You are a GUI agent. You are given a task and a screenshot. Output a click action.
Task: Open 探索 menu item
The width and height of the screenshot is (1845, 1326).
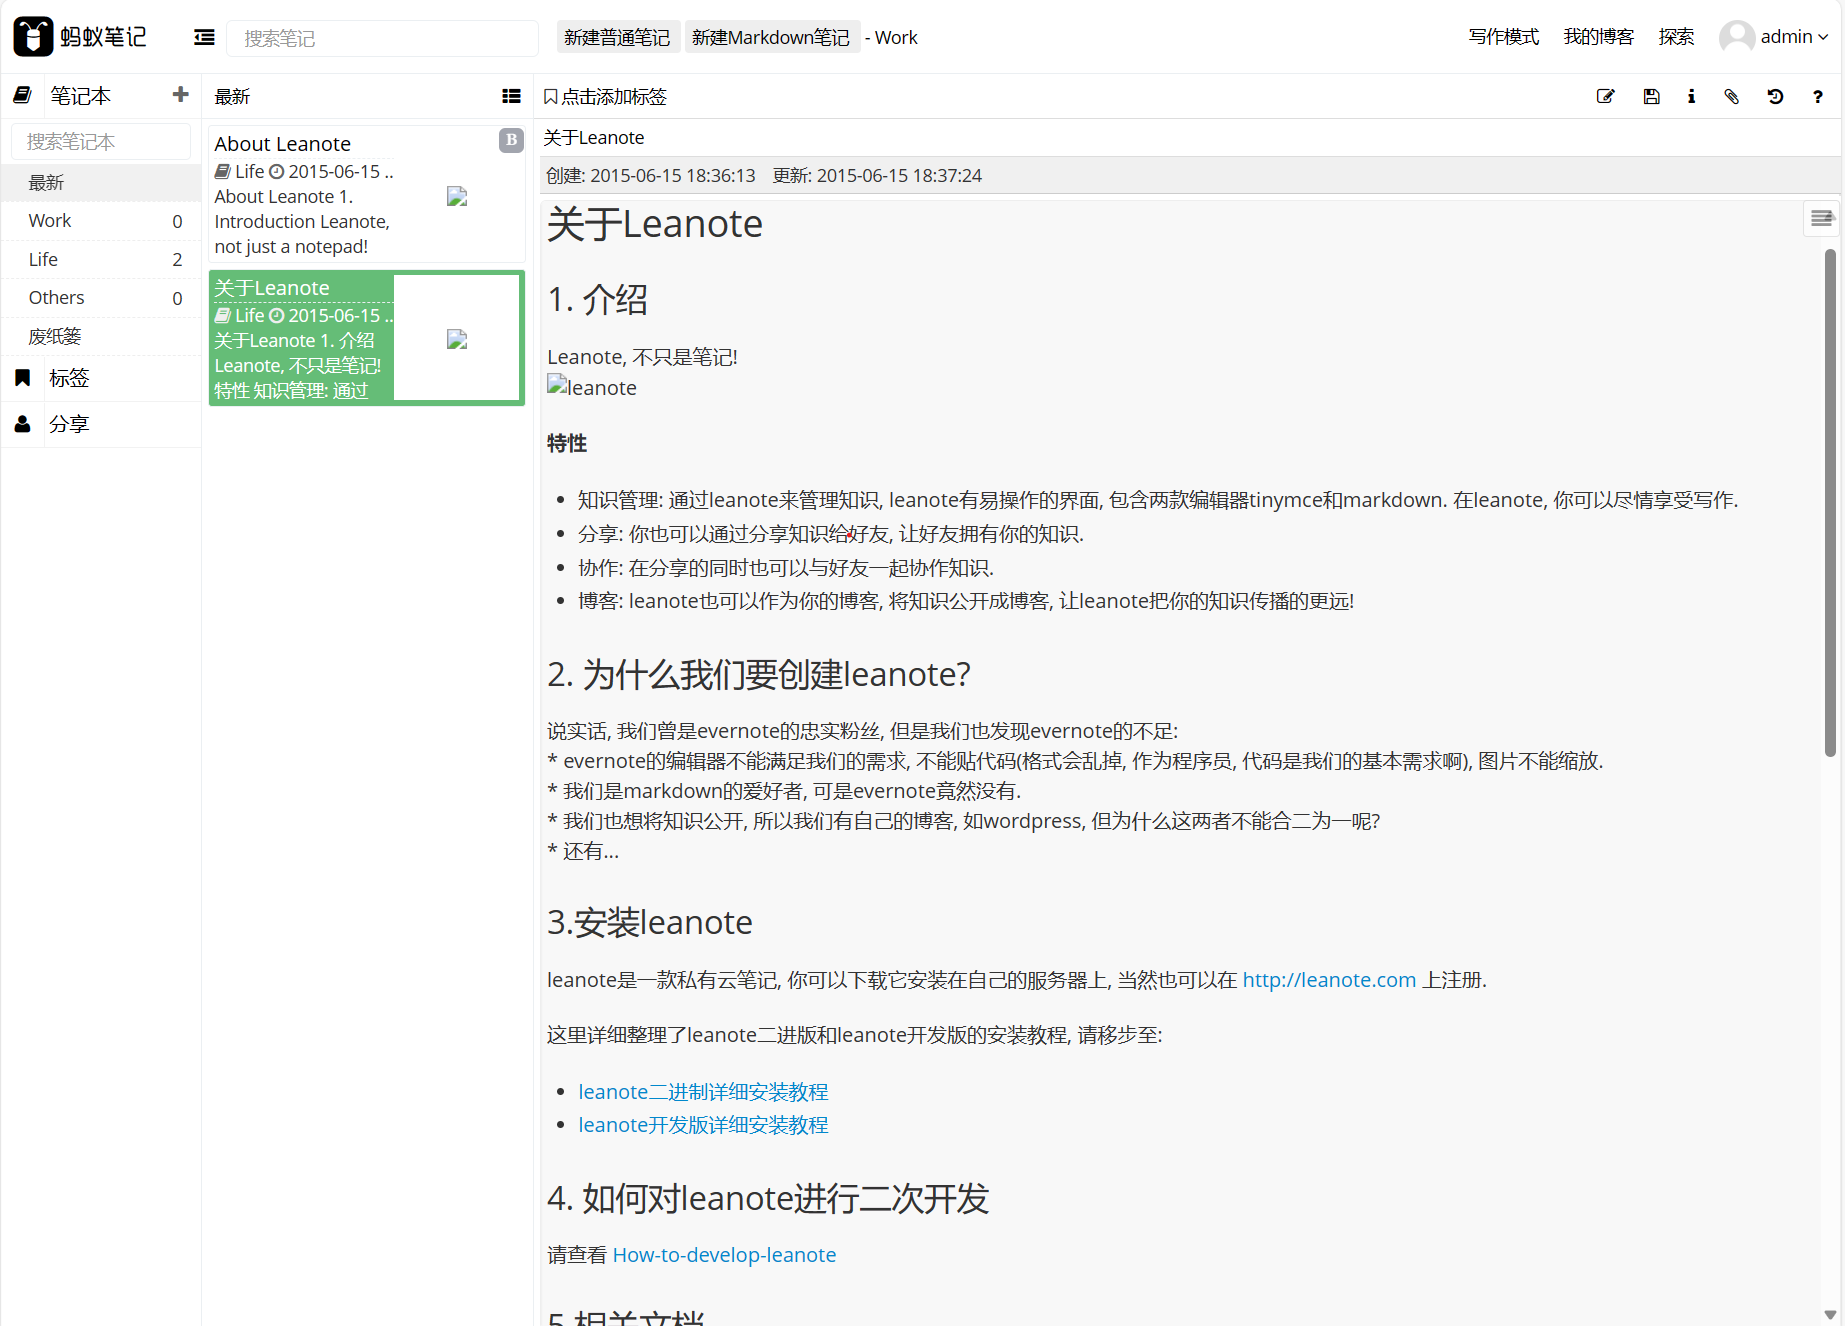tap(1676, 37)
